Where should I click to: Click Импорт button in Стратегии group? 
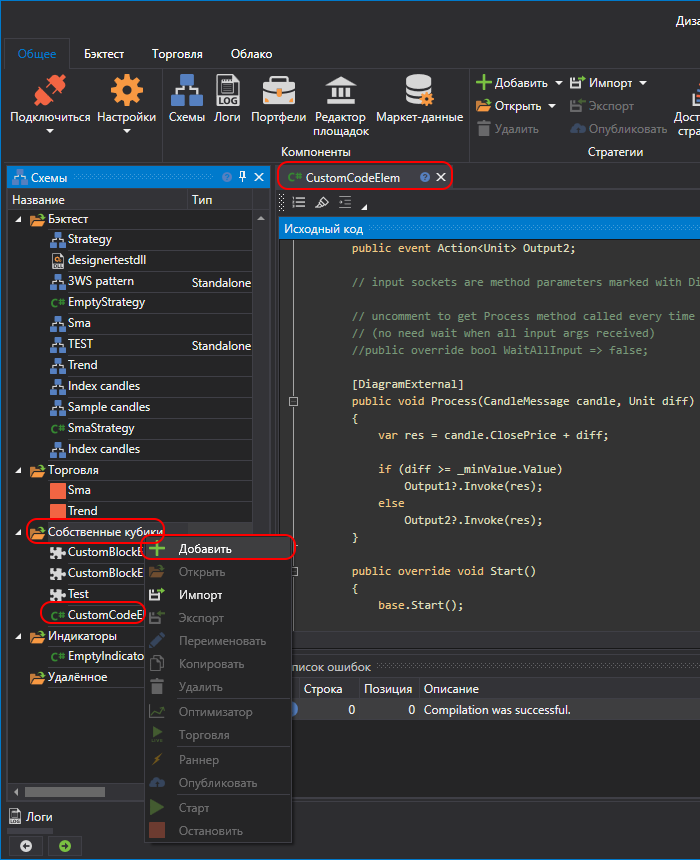click(x=601, y=83)
